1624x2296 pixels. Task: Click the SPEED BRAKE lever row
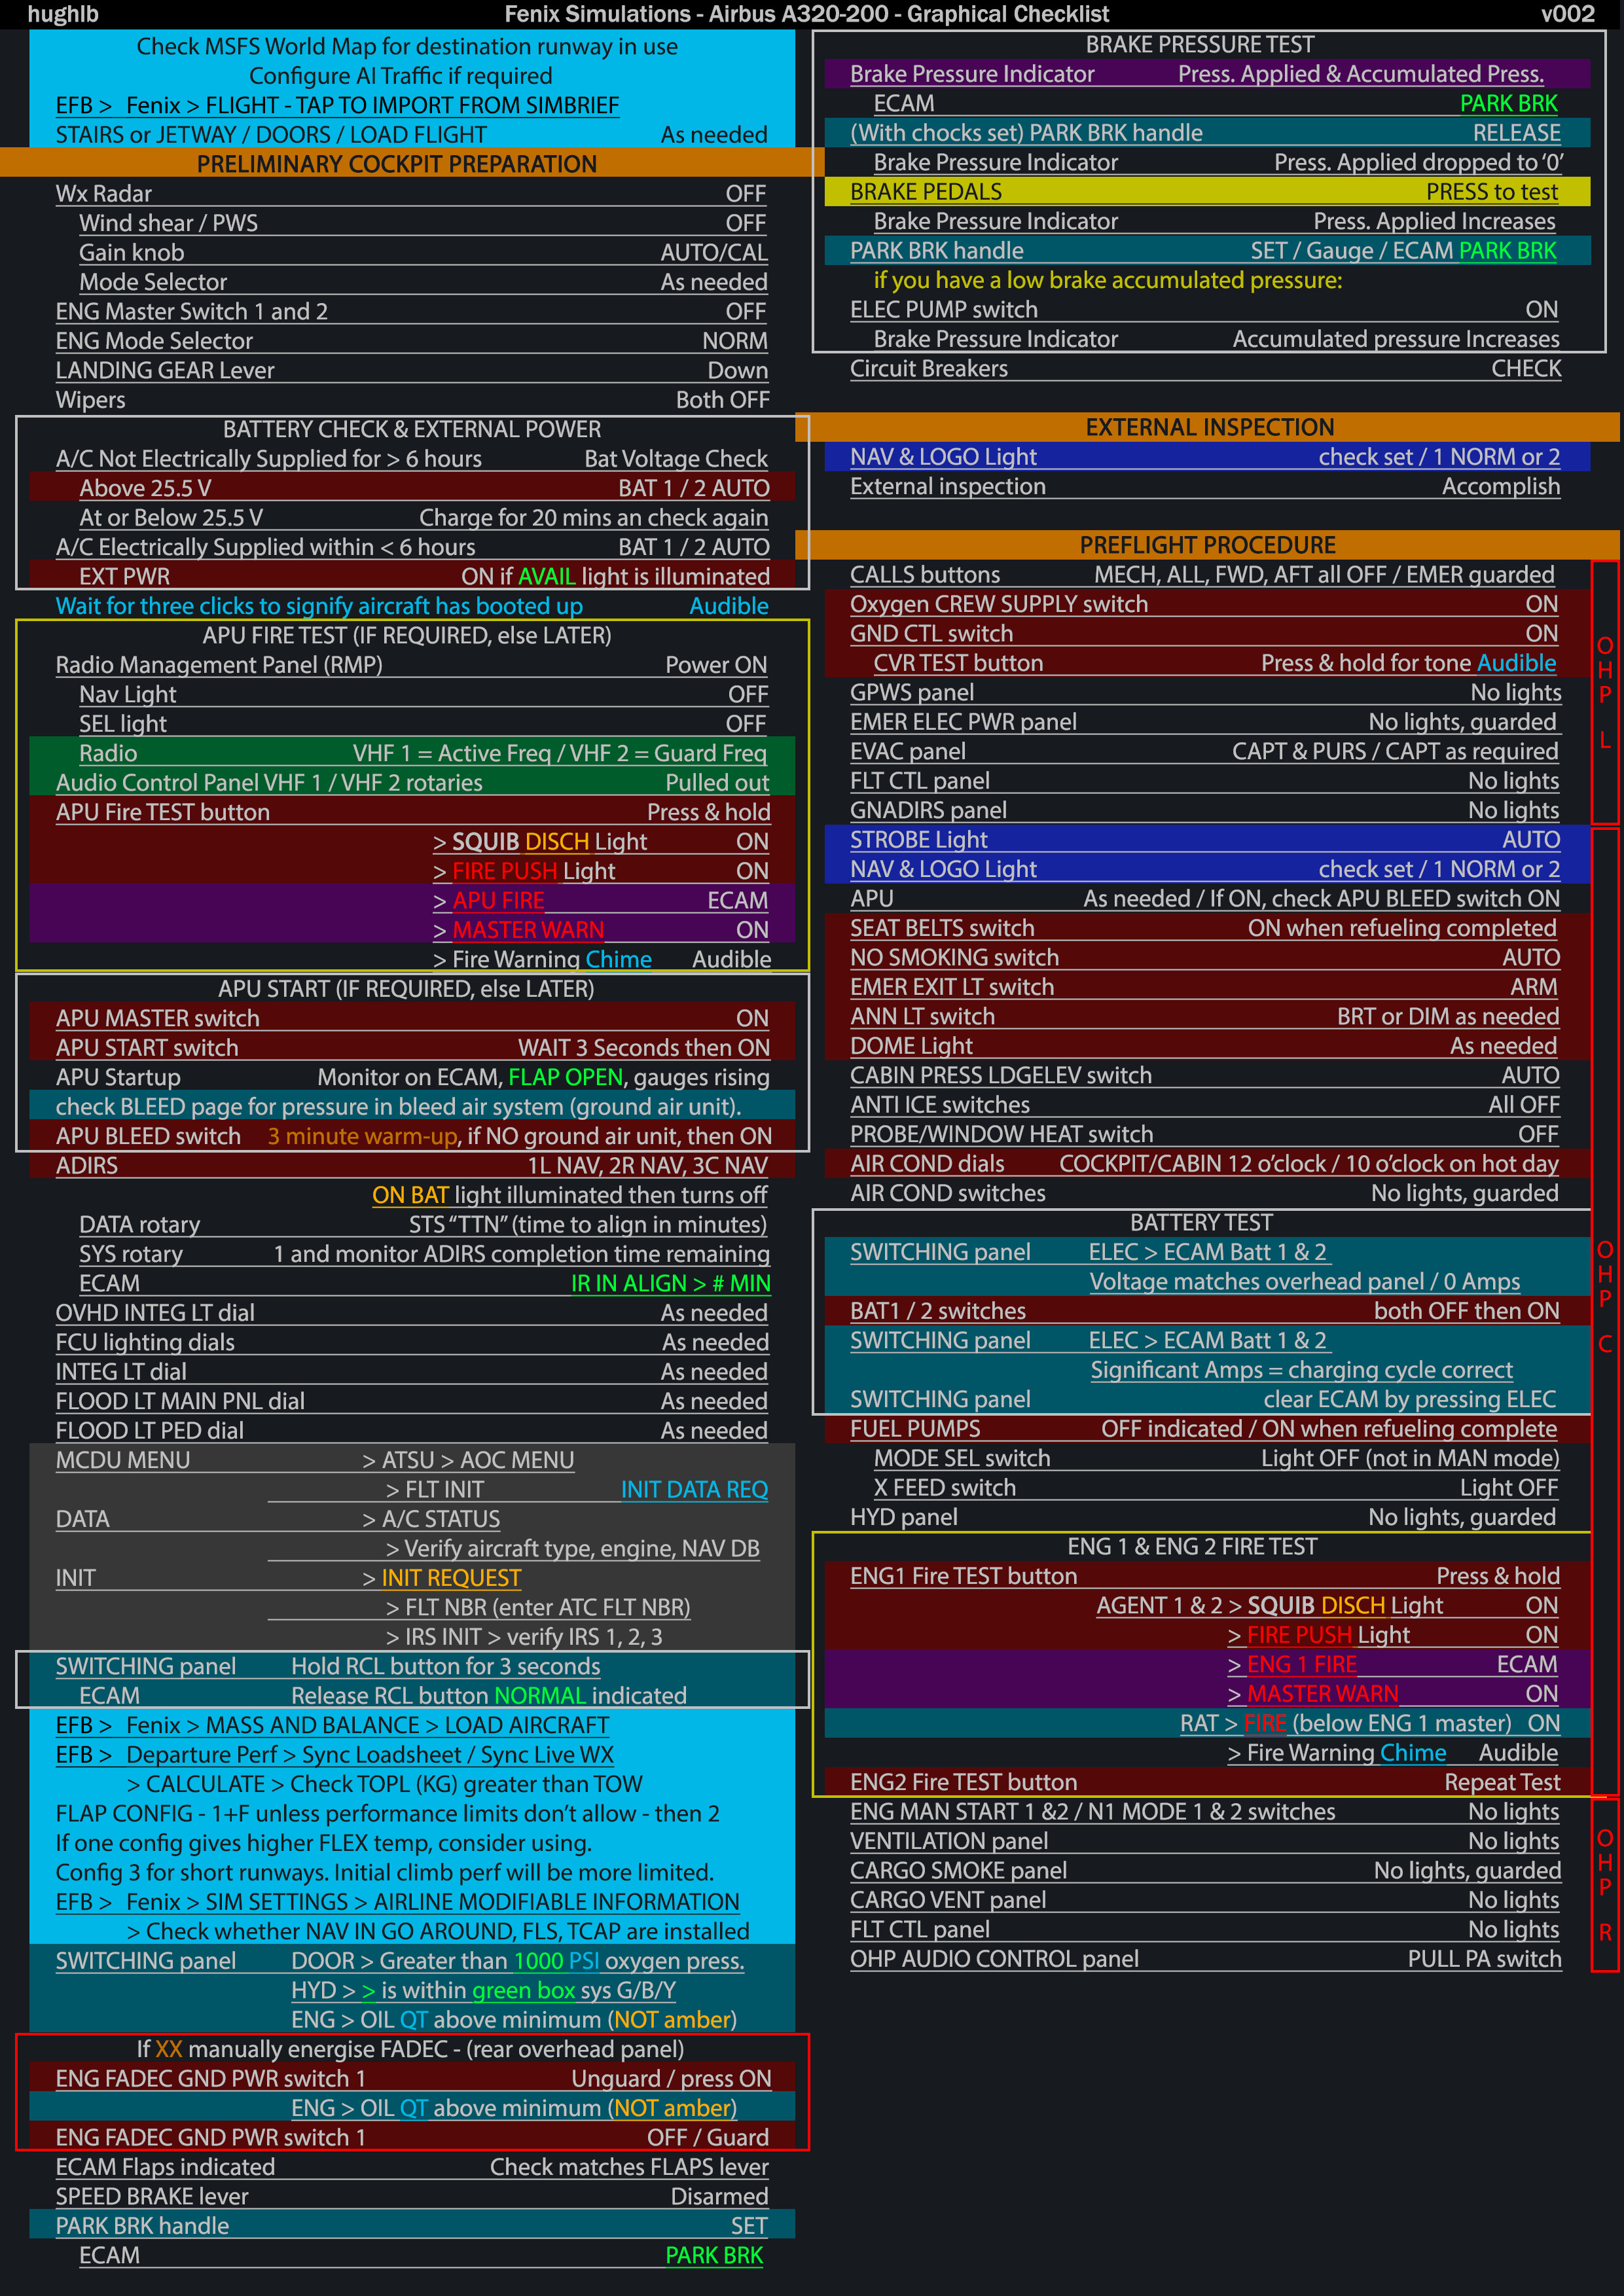(x=411, y=2196)
